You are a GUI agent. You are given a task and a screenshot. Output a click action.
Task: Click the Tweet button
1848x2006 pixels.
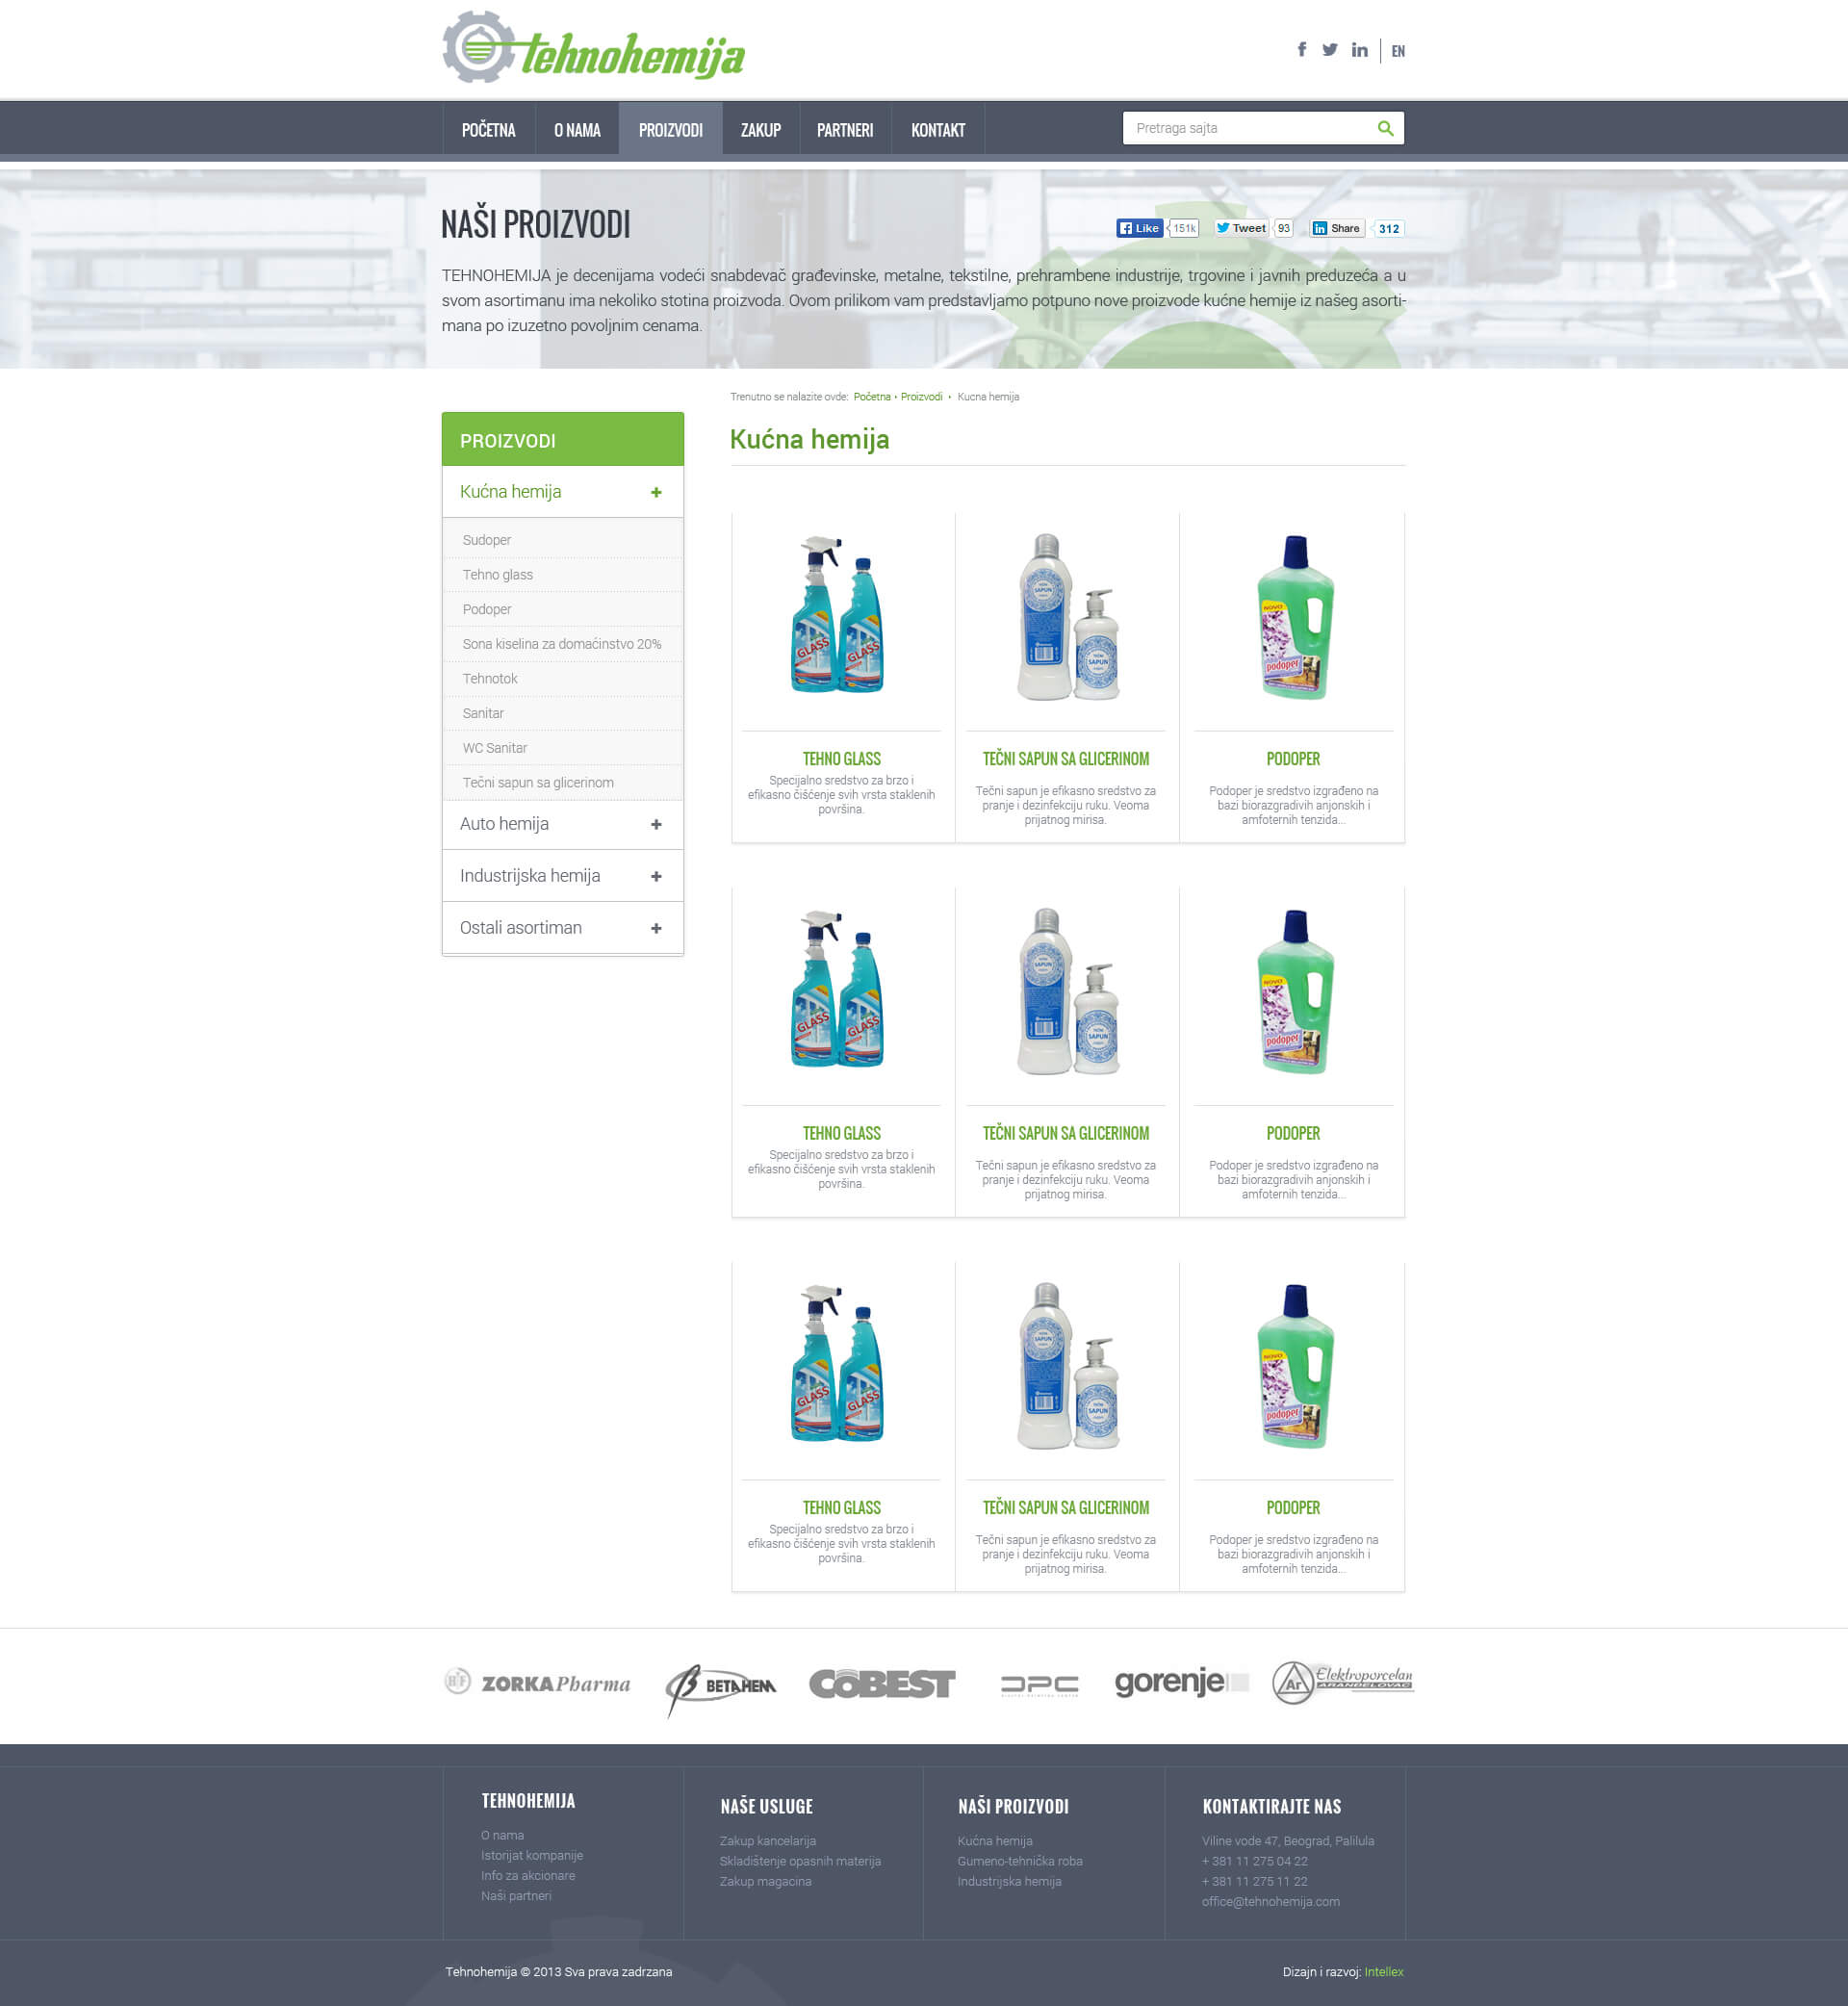pos(1241,228)
